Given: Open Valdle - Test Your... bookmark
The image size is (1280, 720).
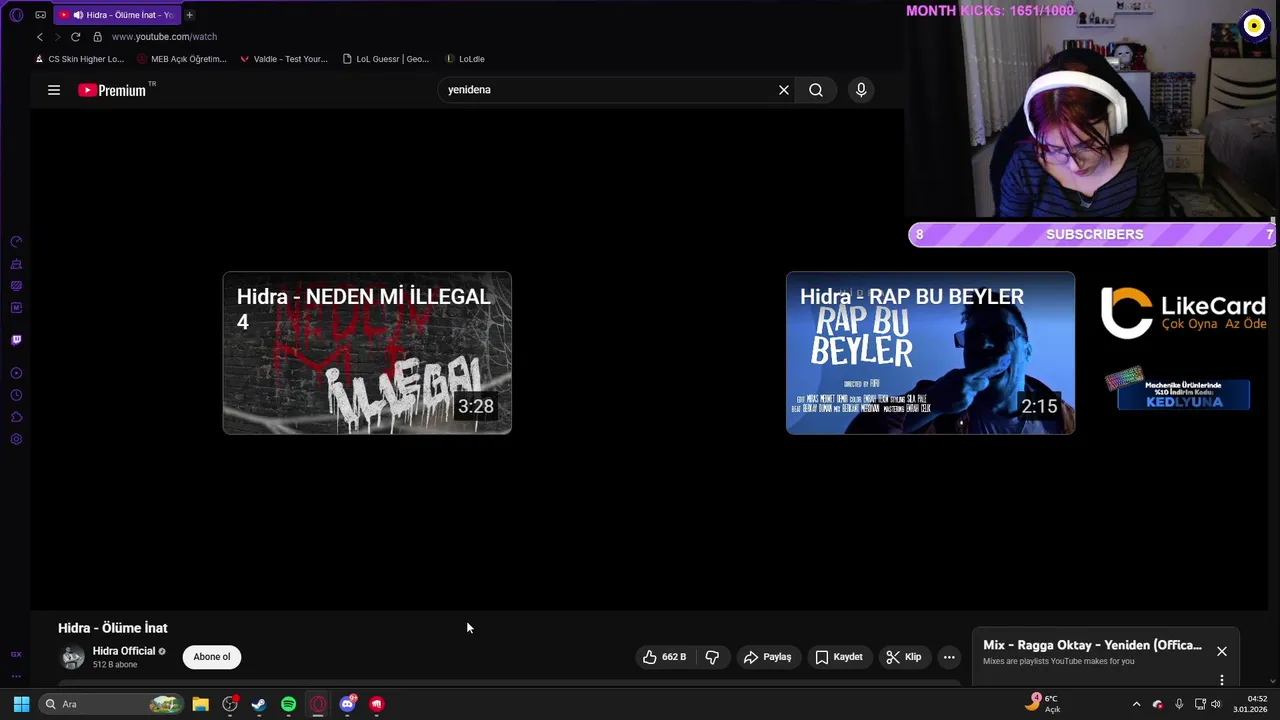Looking at the screenshot, I should [283, 59].
